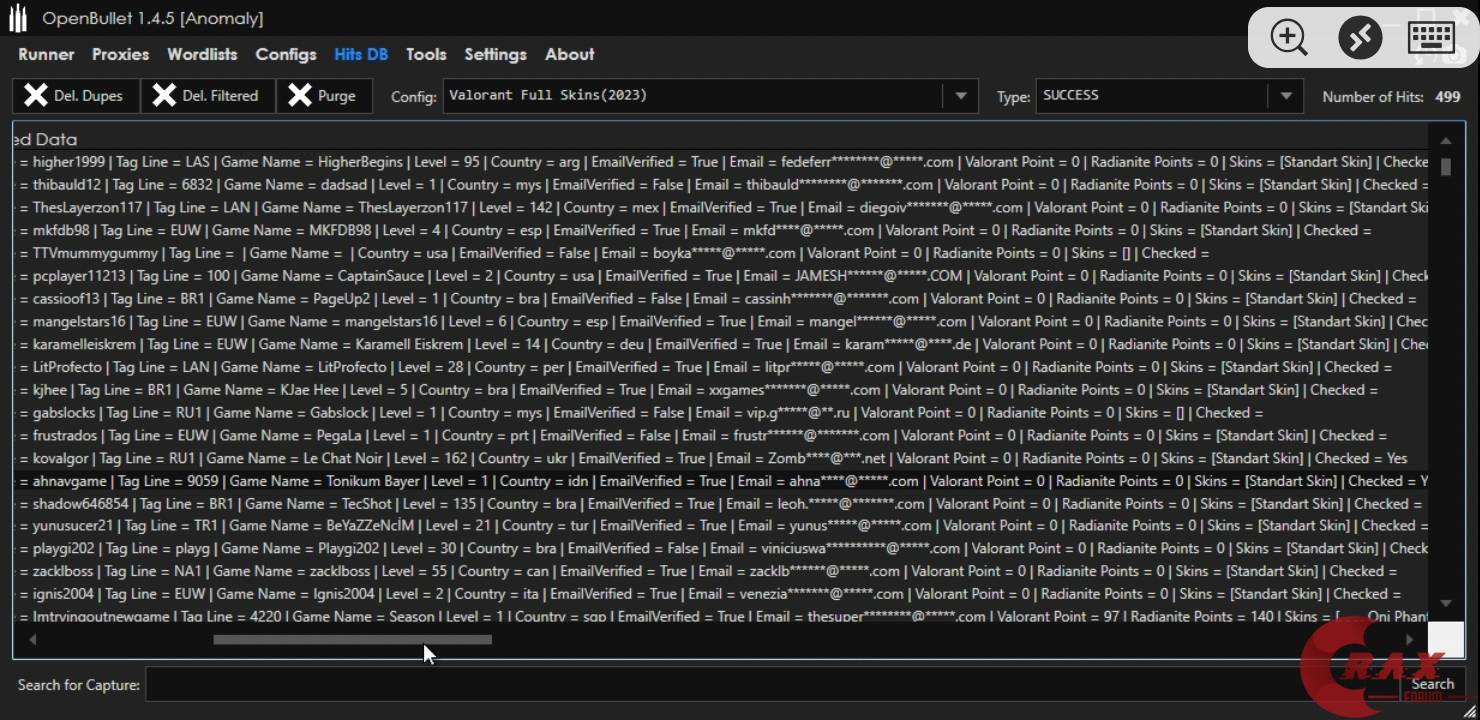1480x720 pixels.
Task: Click the Search button
Action: pyautogui.click(x=1432, y=685)
